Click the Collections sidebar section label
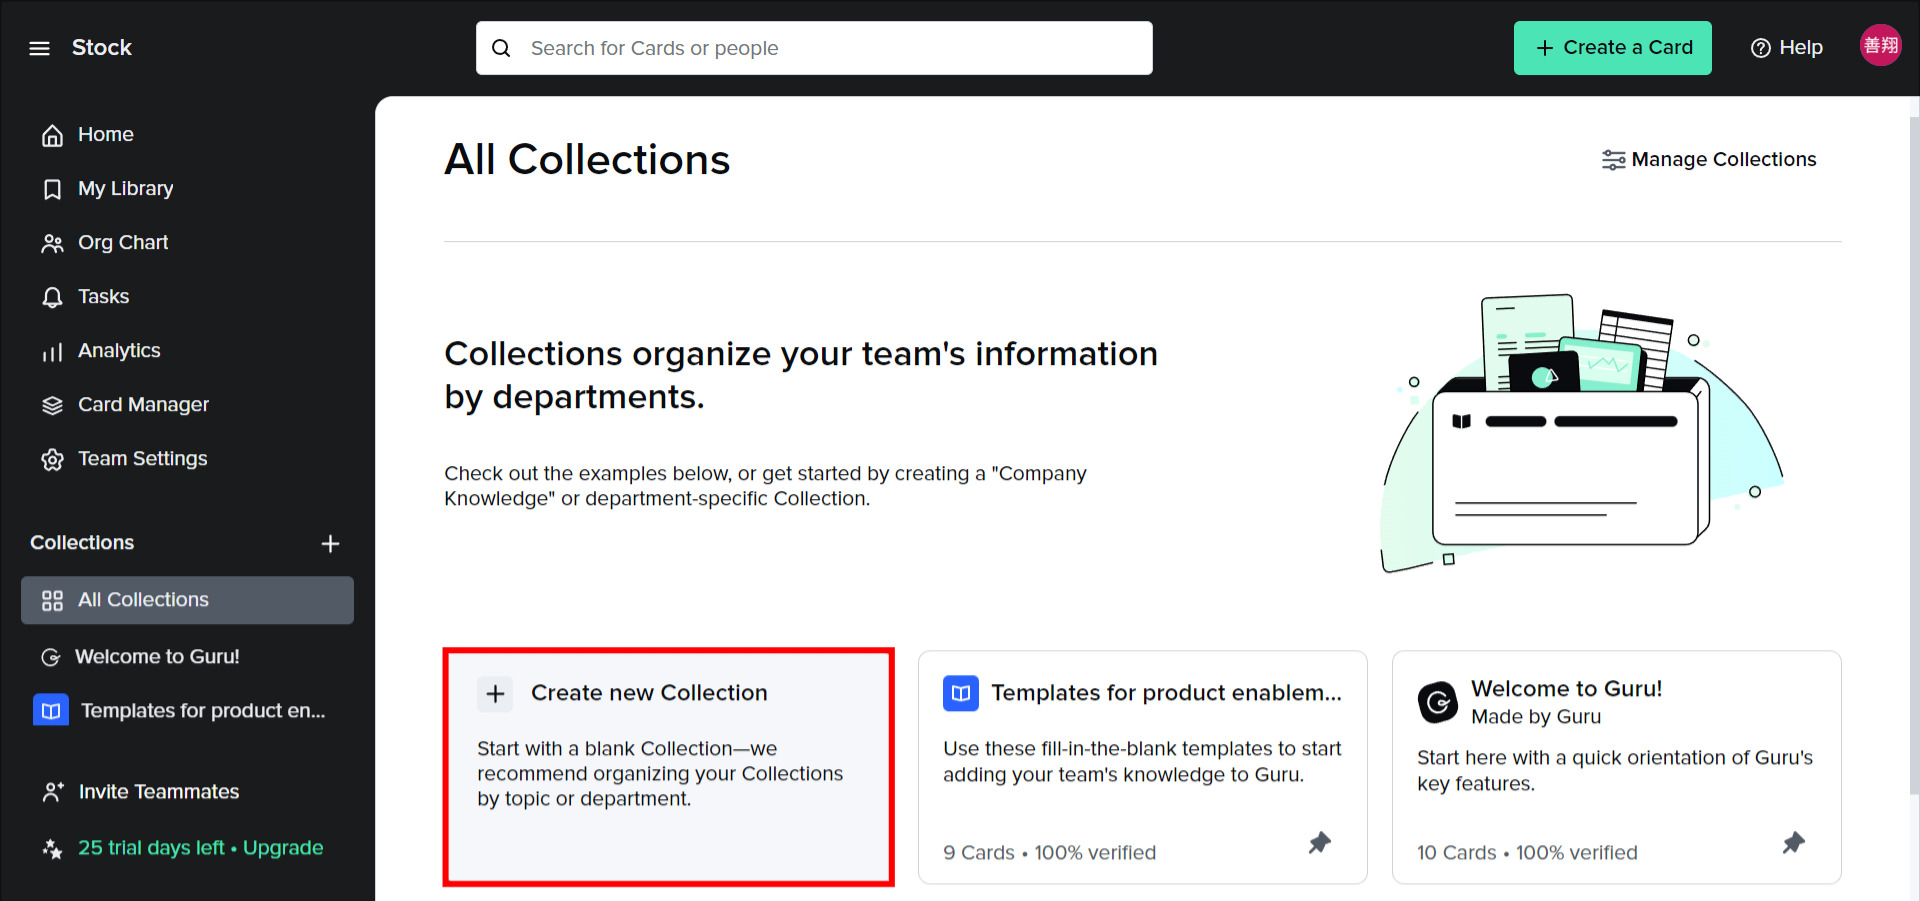 click(x=82, y=543)
